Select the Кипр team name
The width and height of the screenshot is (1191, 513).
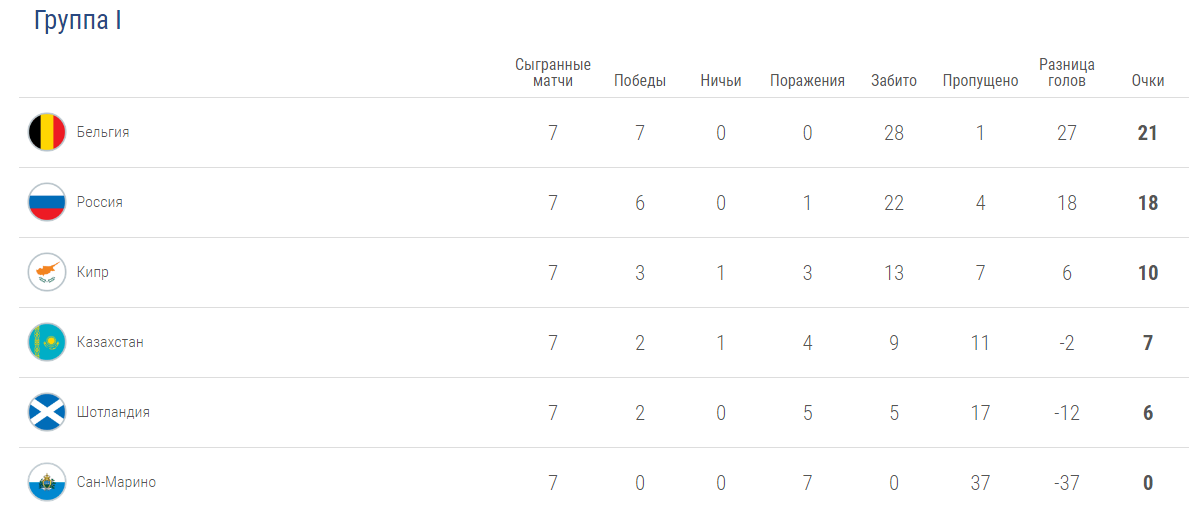point(93,272)
